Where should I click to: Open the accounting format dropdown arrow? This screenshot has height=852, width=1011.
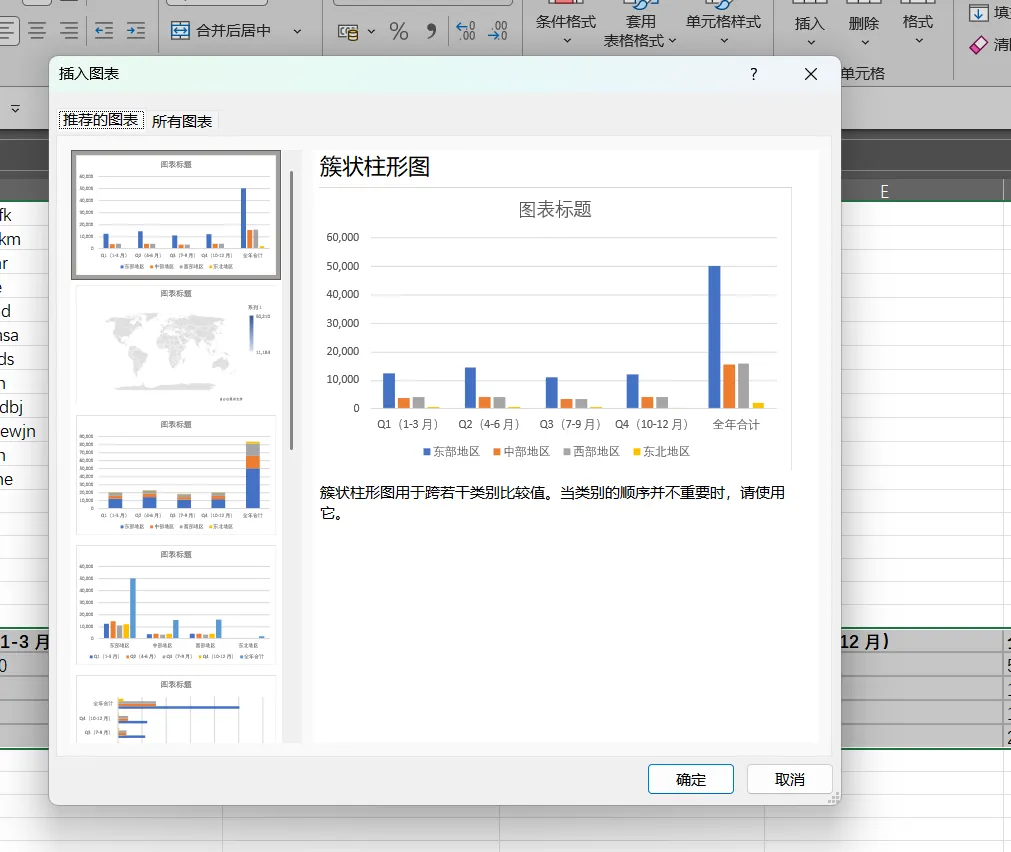tap(371, 31)
